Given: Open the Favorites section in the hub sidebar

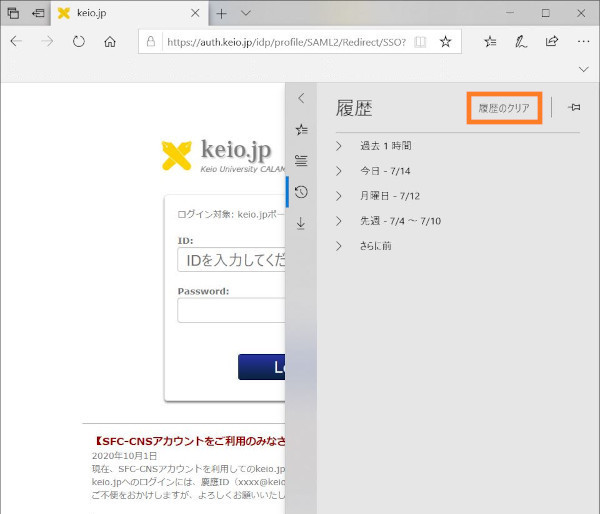Looking at the screenshot, I should point(301,129).
